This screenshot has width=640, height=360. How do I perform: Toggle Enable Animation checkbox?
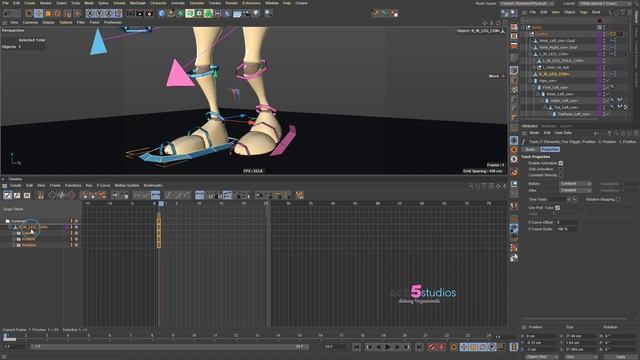tap(561, 163)
